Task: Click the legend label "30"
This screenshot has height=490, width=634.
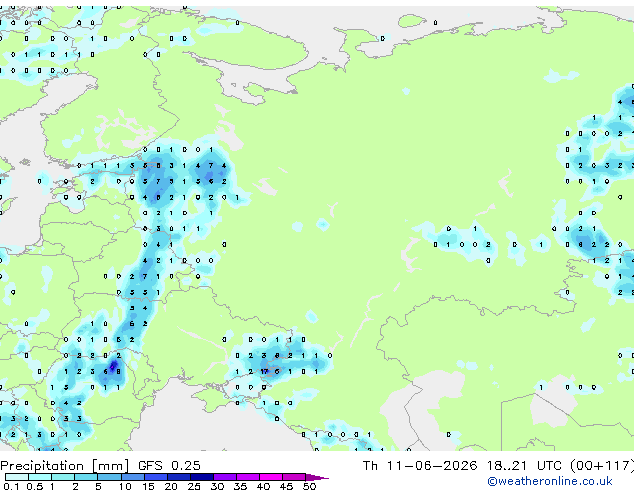Action: pyautogui.click(x=217, y=486)
